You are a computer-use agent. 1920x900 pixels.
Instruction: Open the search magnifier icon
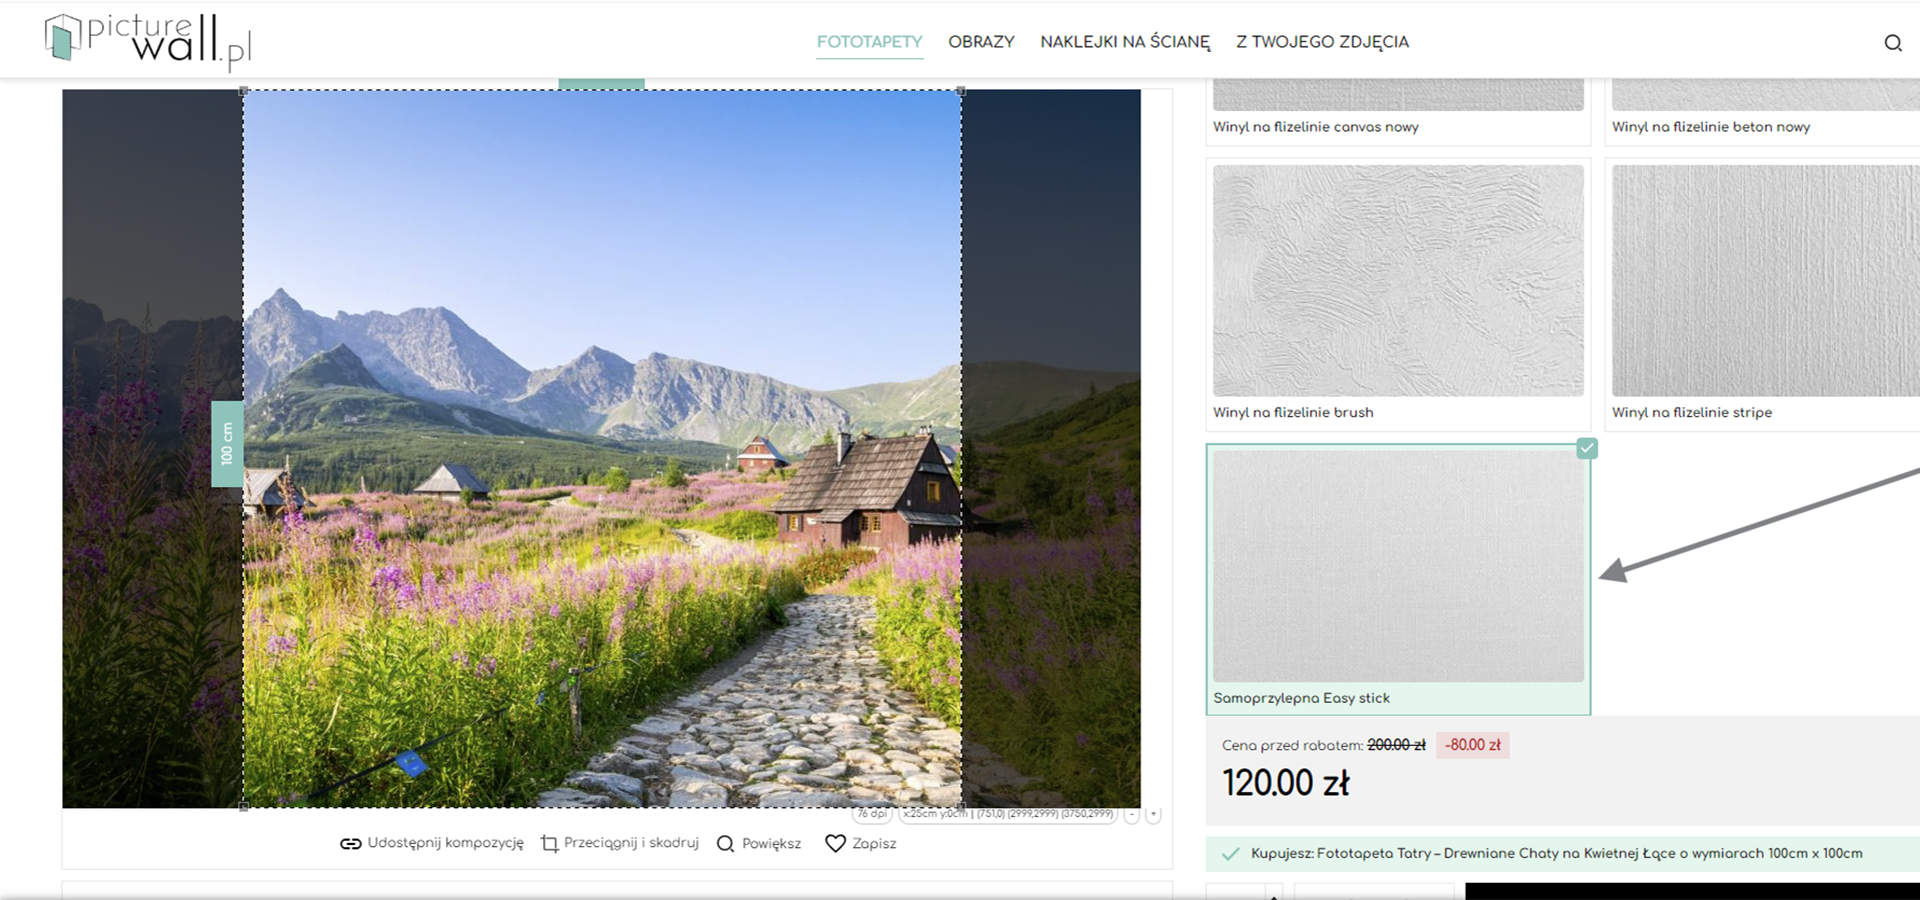1892,42
